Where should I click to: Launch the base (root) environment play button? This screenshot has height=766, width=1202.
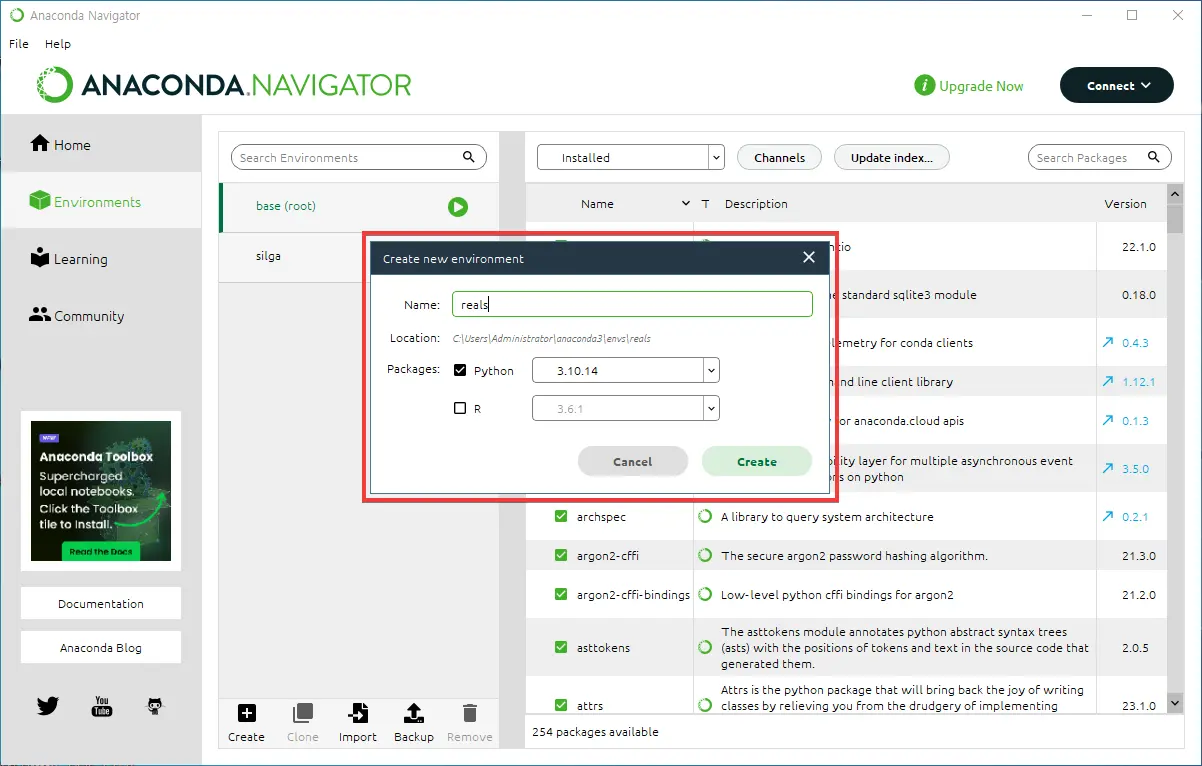tap(458, 207)
